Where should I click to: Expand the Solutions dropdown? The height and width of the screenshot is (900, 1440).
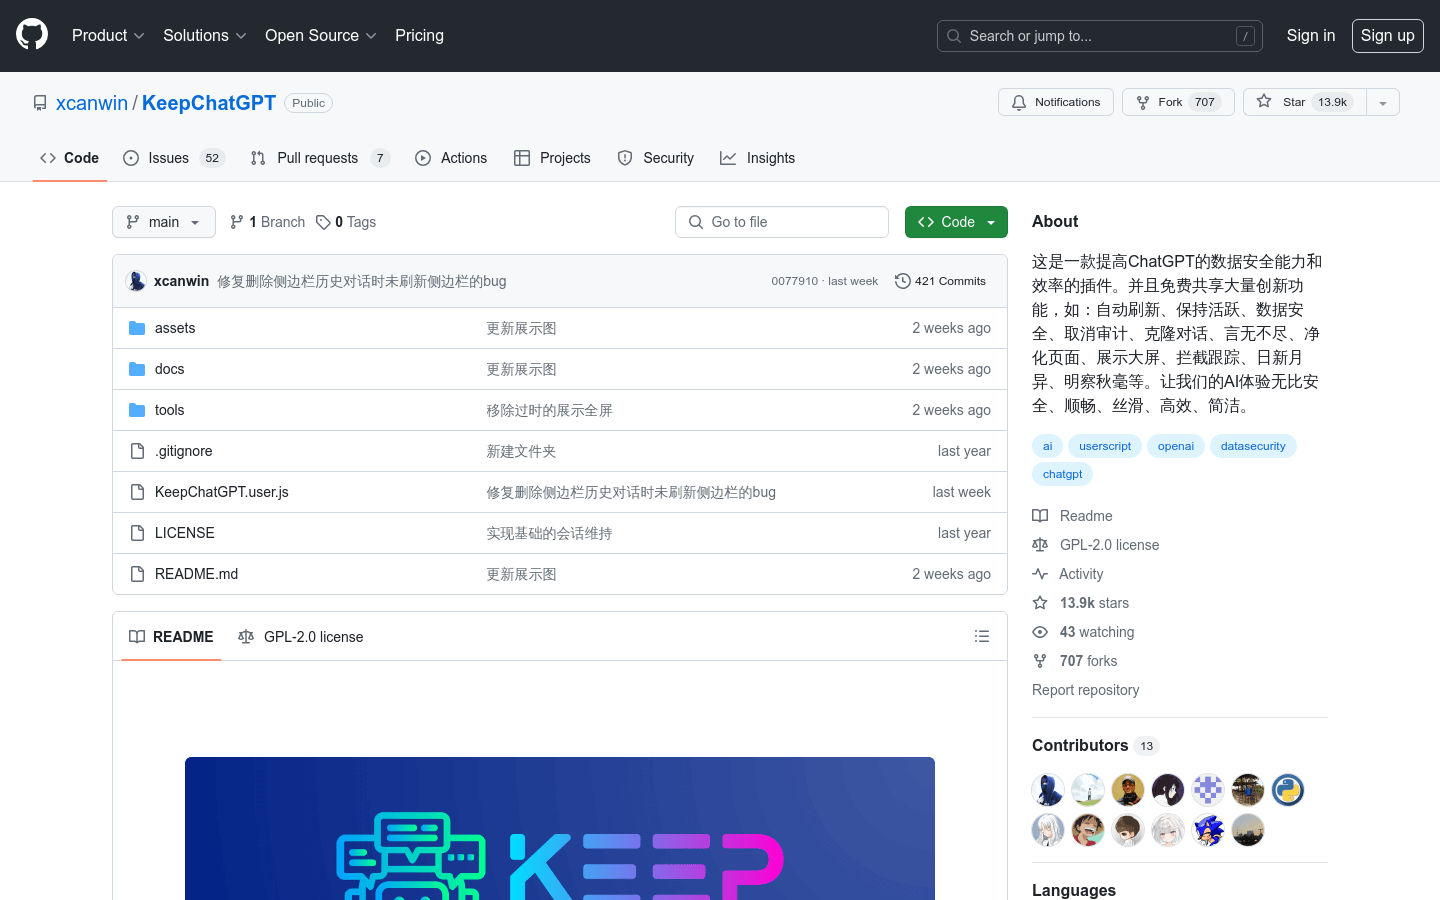coord(204,35)
